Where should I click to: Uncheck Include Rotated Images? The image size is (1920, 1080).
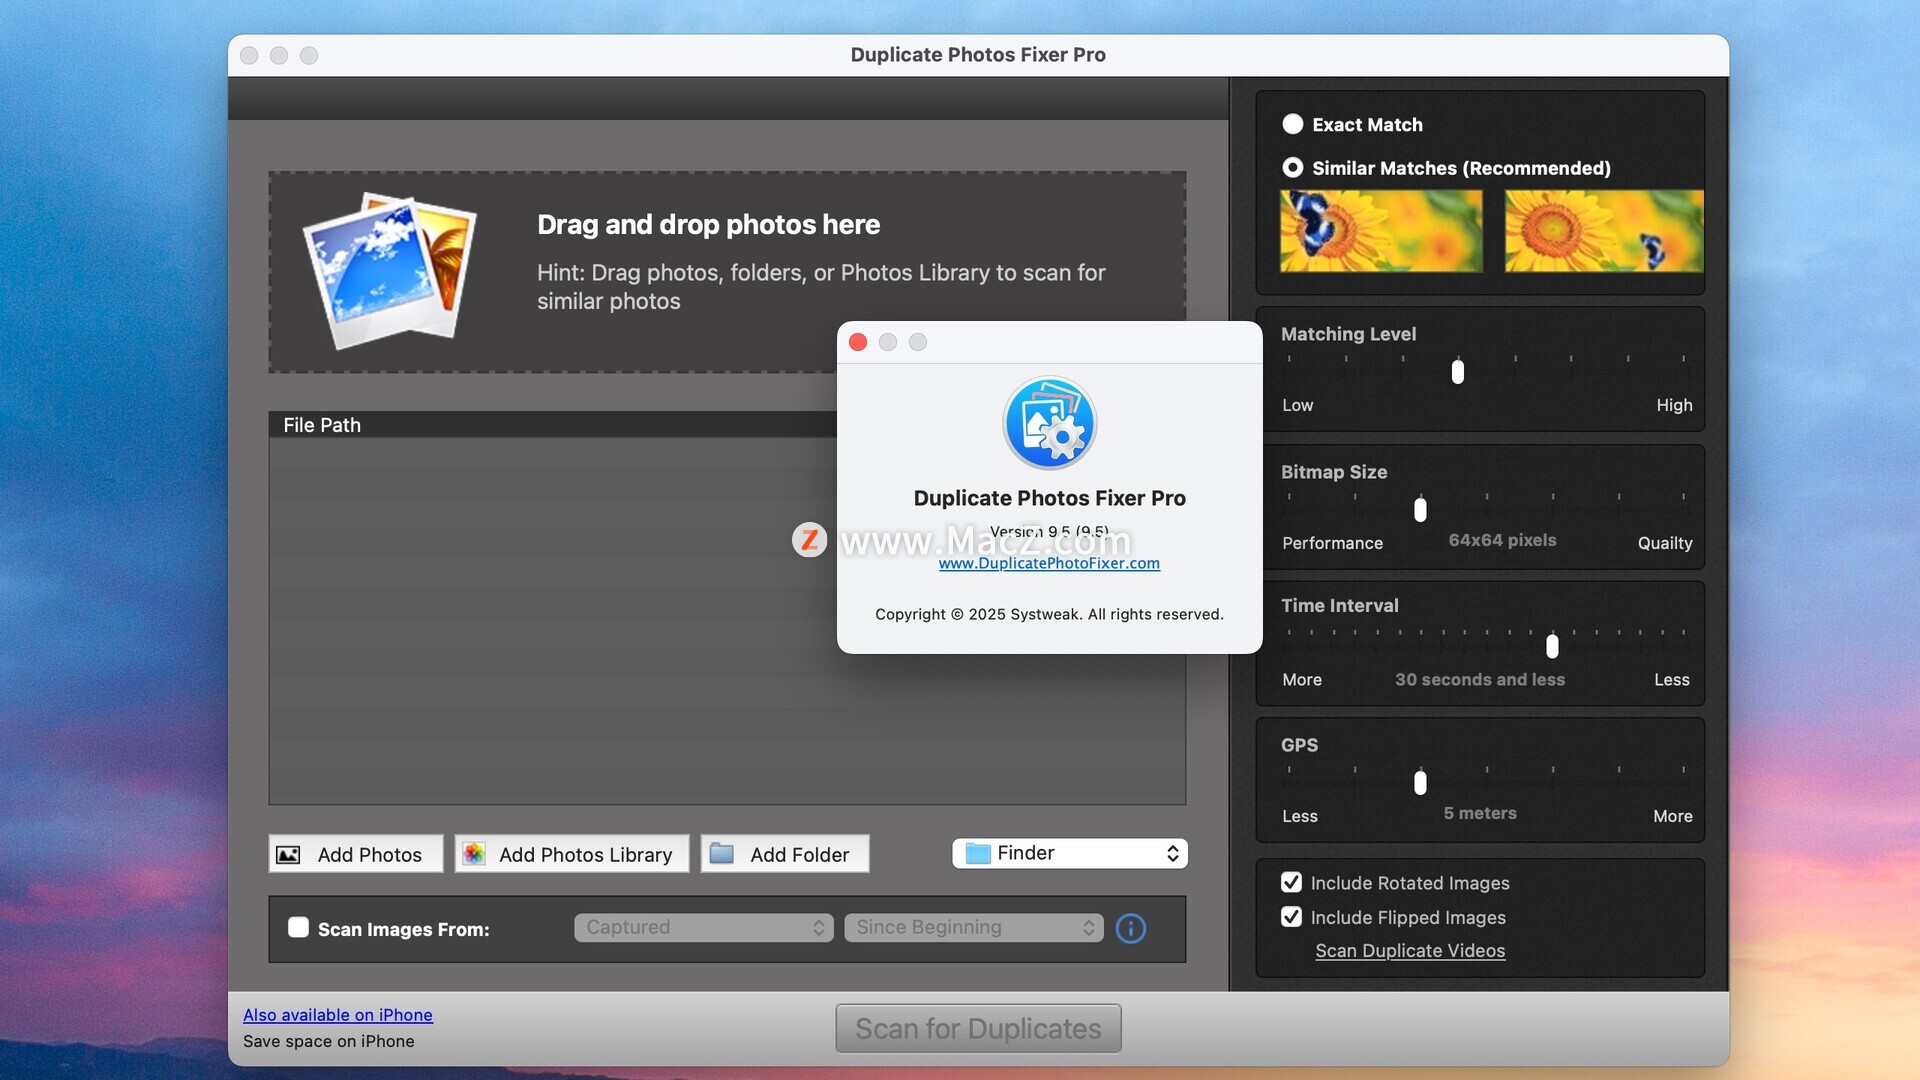click(x=1291, y=882)
